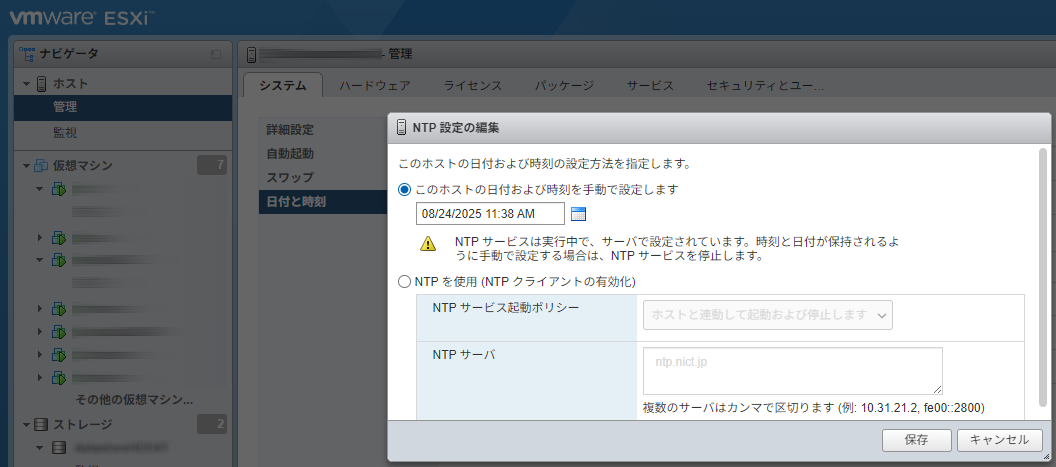Image resolution: width=1056 pixels, height=467 pixels.
Task: Click the NTP dialog vertical scrollbar
Action: click(1043, 276)
